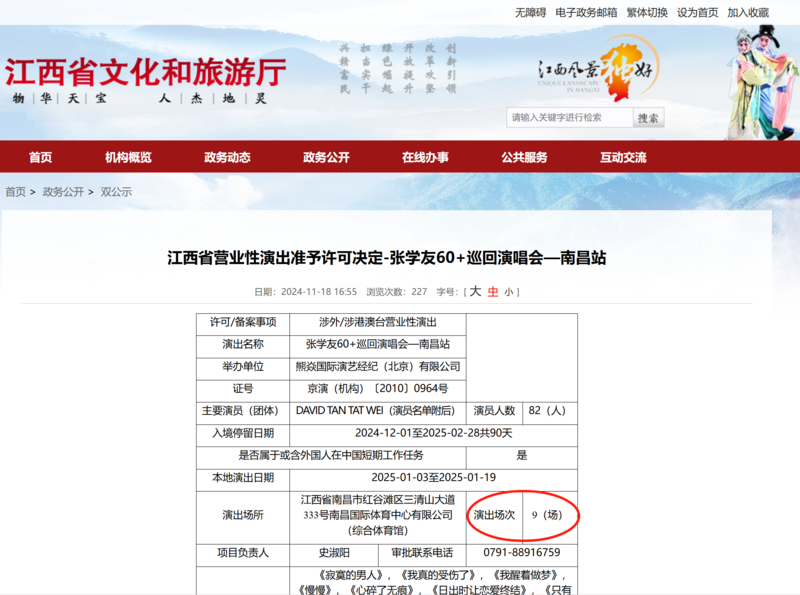This screenshot has height=595, width=800.
Task: Click the 许可/备案事项 table cell
Action: coord(243,323)
